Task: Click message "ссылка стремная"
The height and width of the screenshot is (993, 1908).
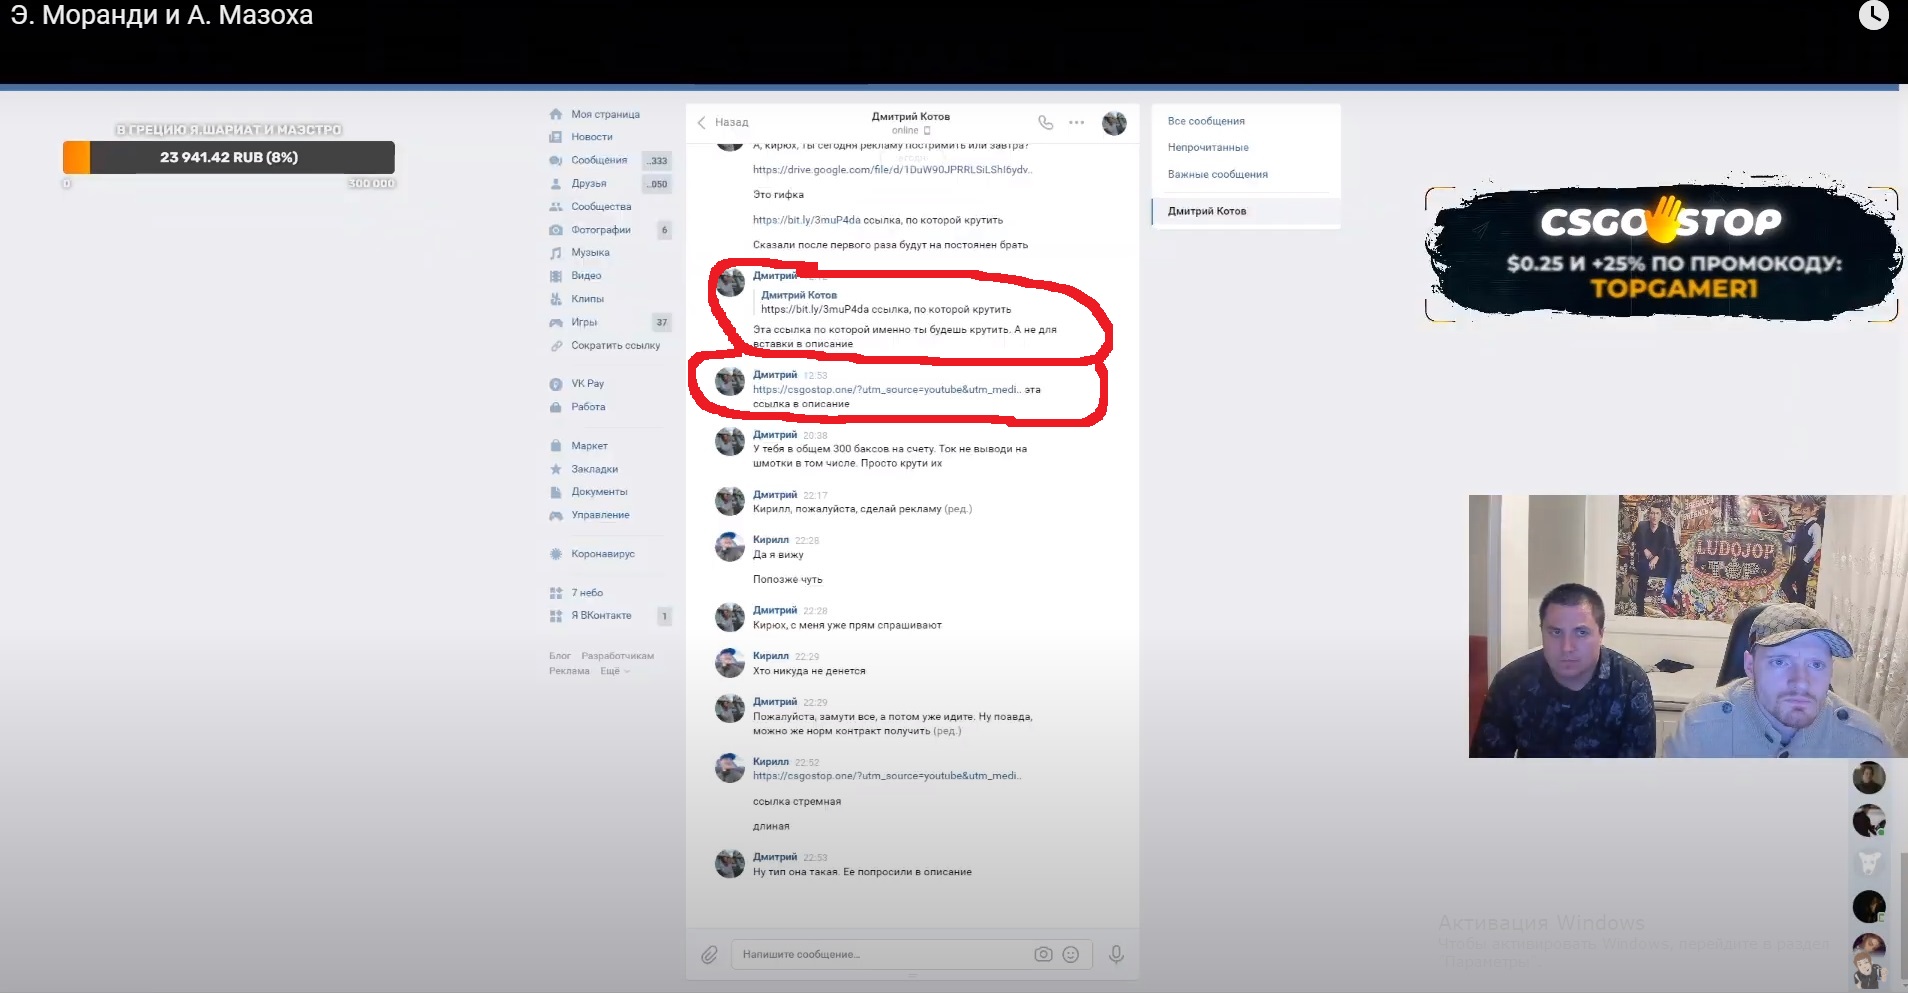Action: click(x=797, y=802)
